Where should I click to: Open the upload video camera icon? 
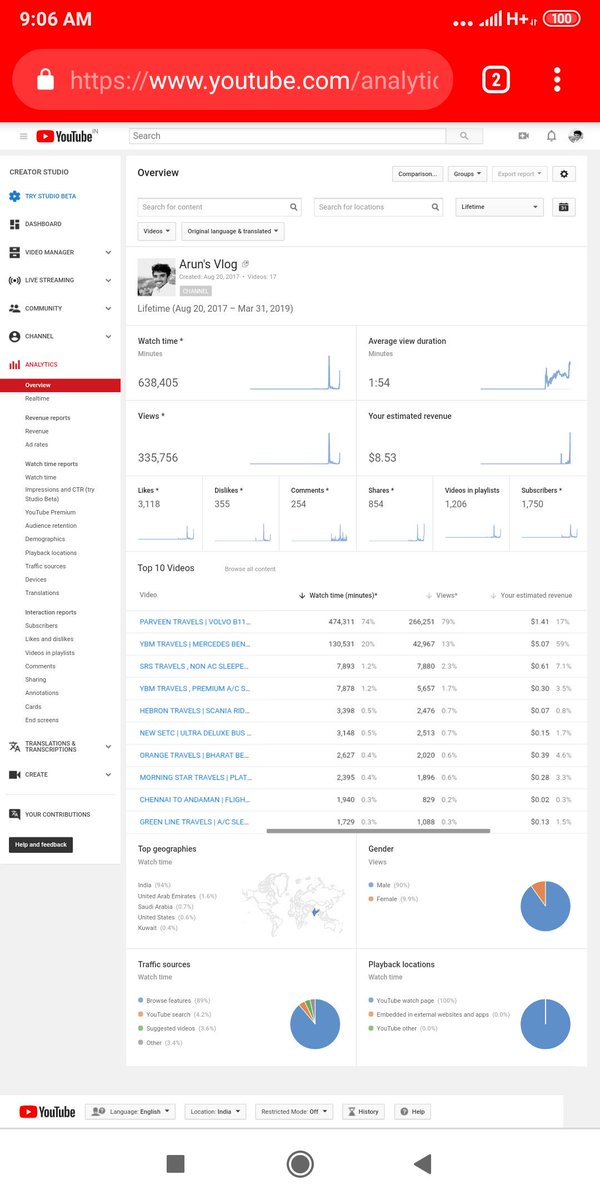tap(523, 136)
